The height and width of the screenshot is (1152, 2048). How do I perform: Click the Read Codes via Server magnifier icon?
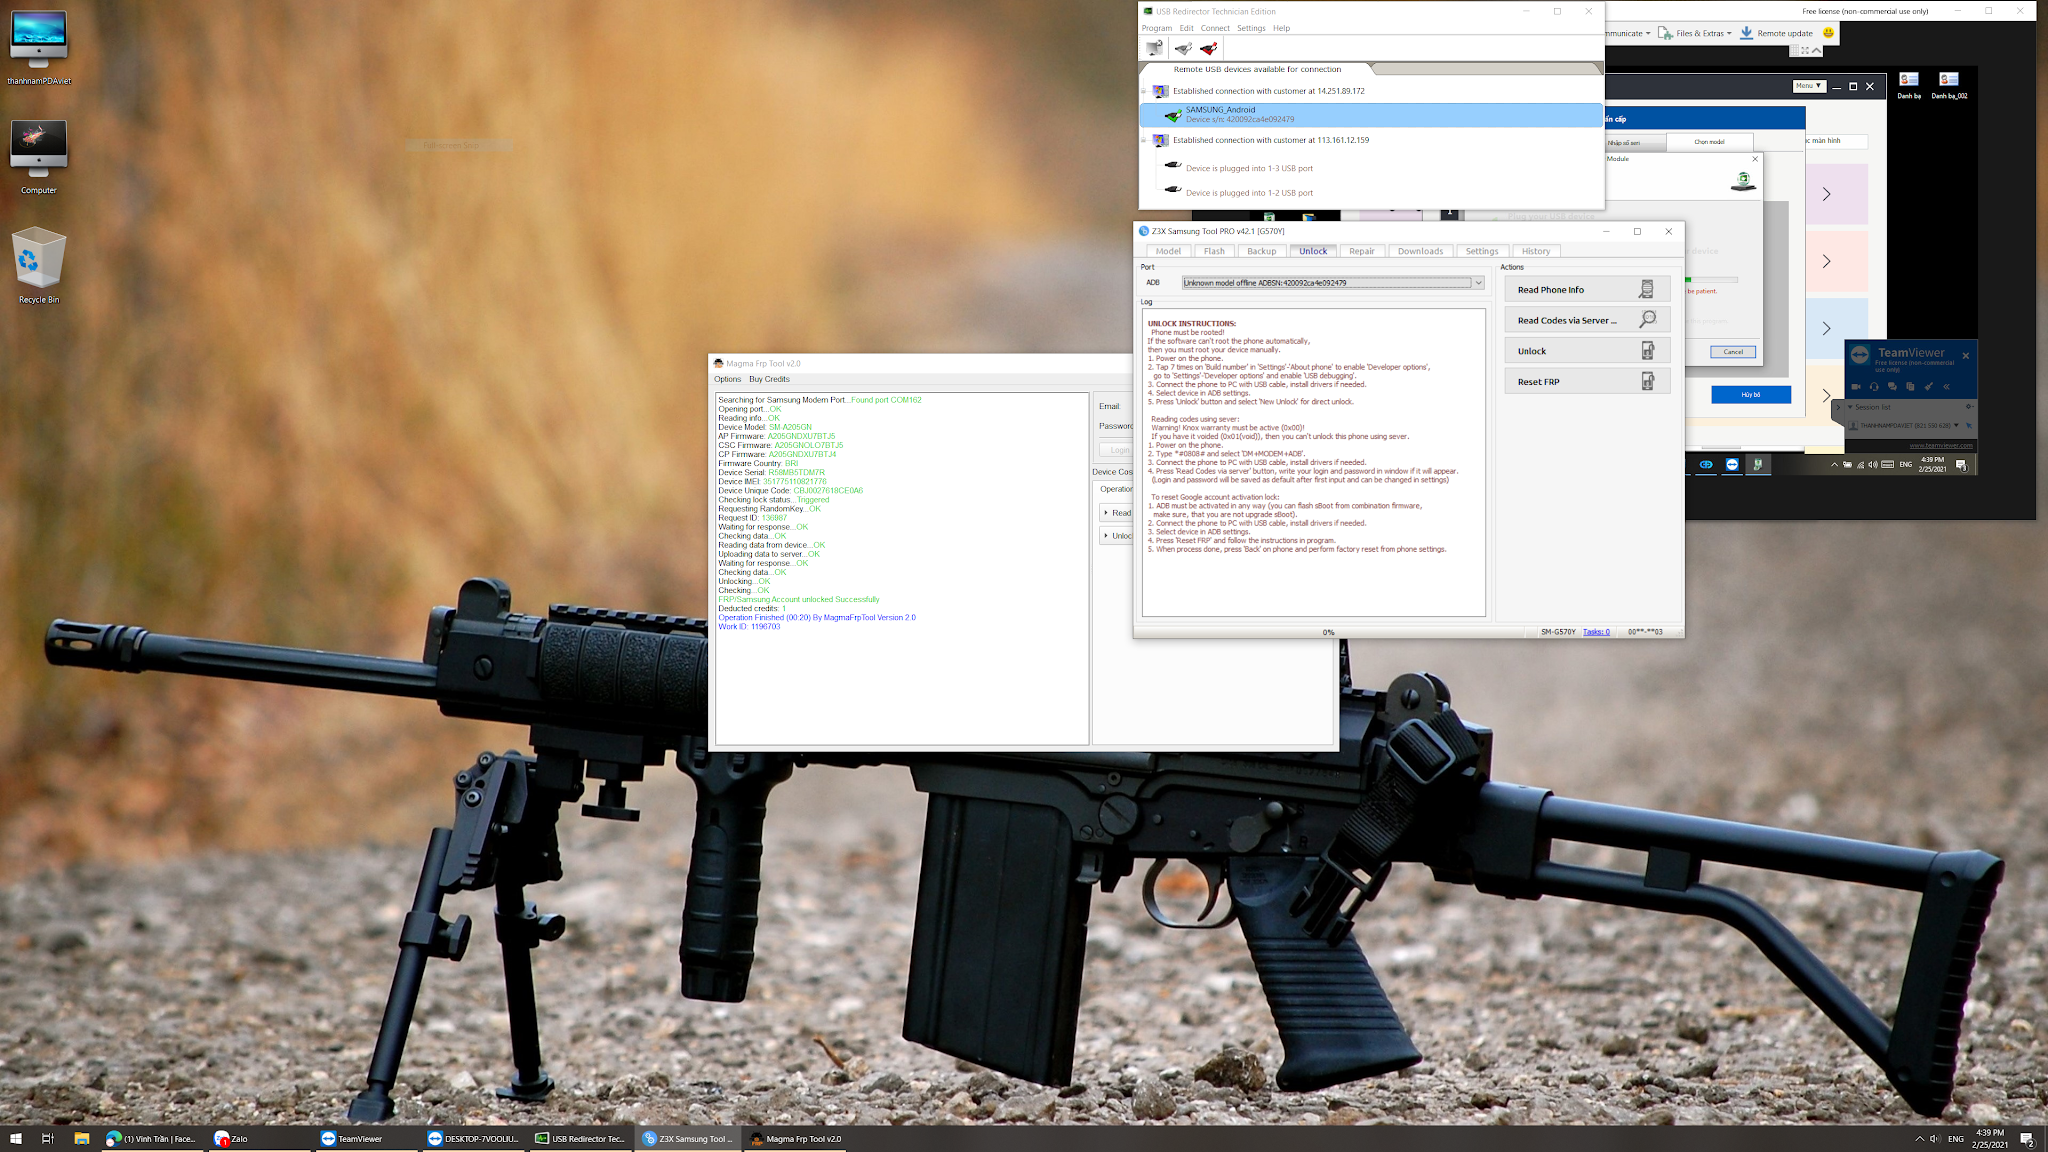[x=1647, y=320]
